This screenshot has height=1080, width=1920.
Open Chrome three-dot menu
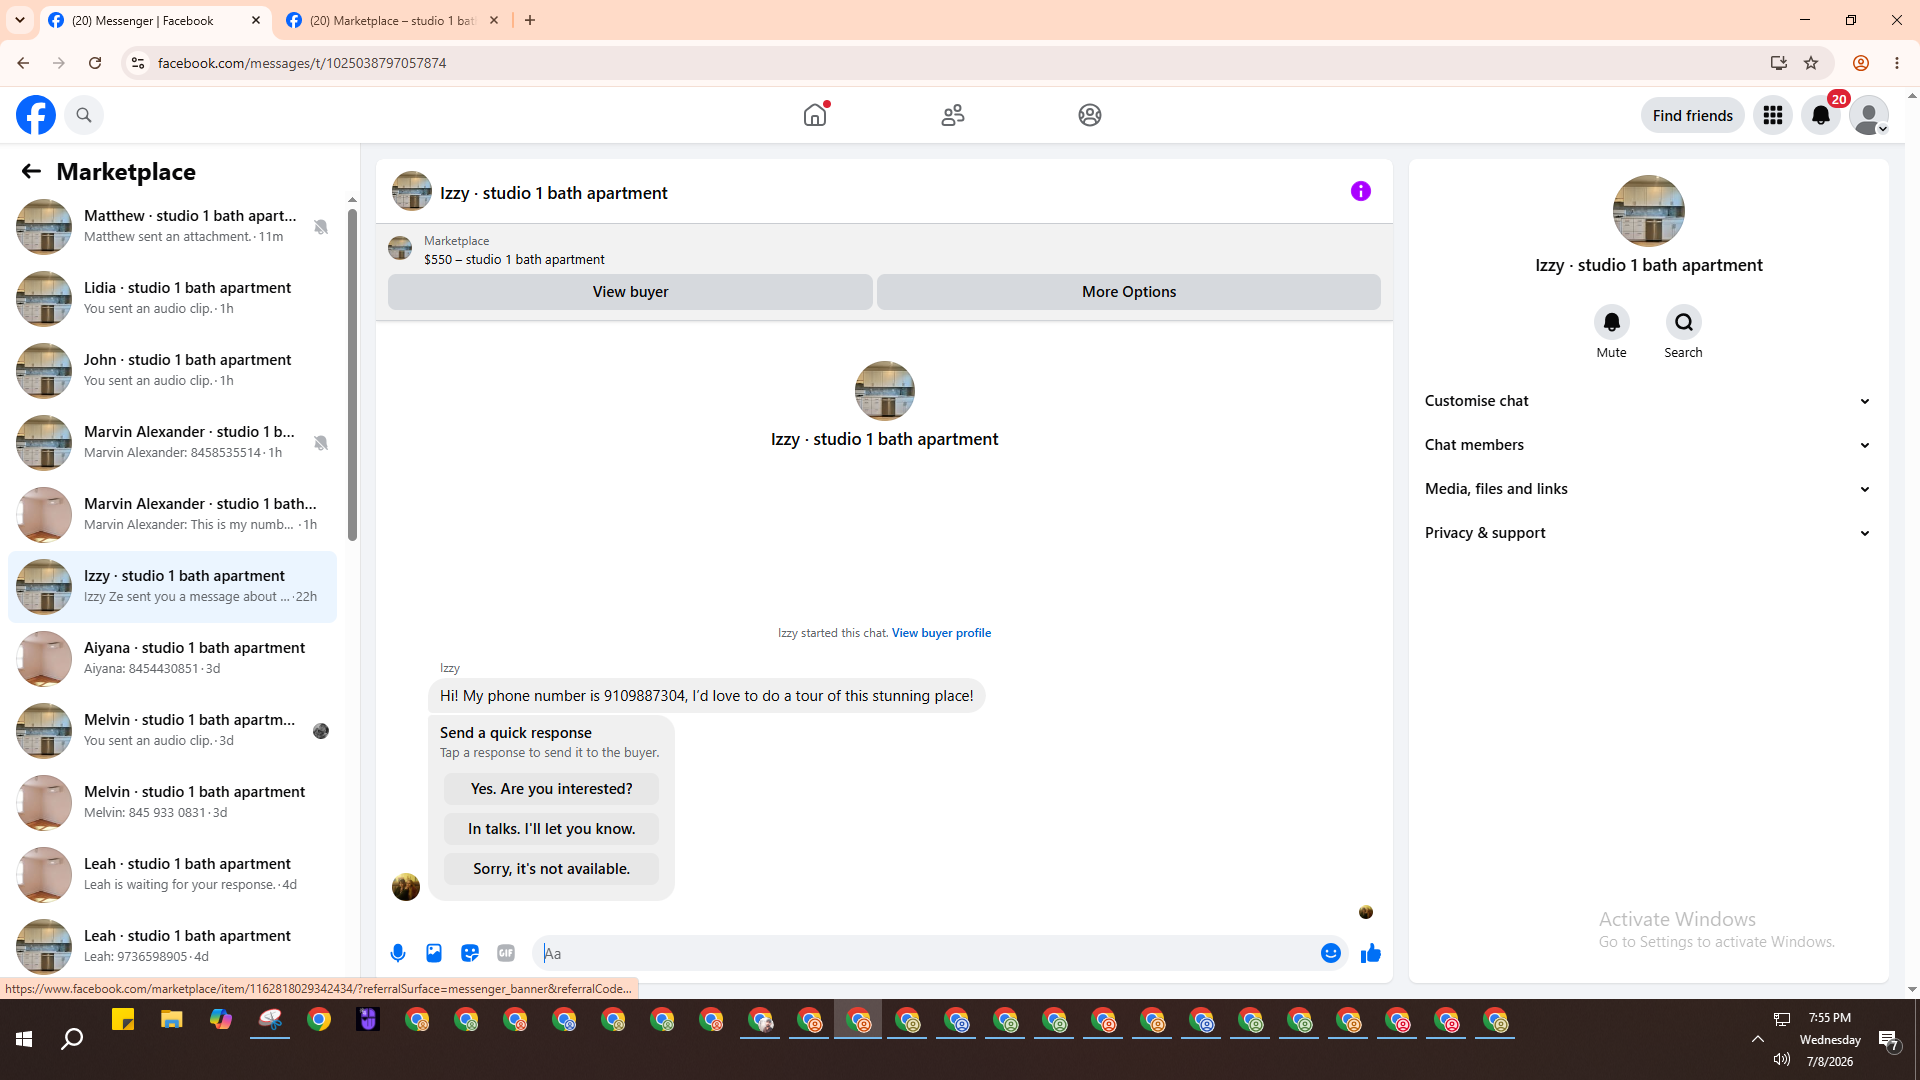pyautogui.click(x=1897, y=63)
